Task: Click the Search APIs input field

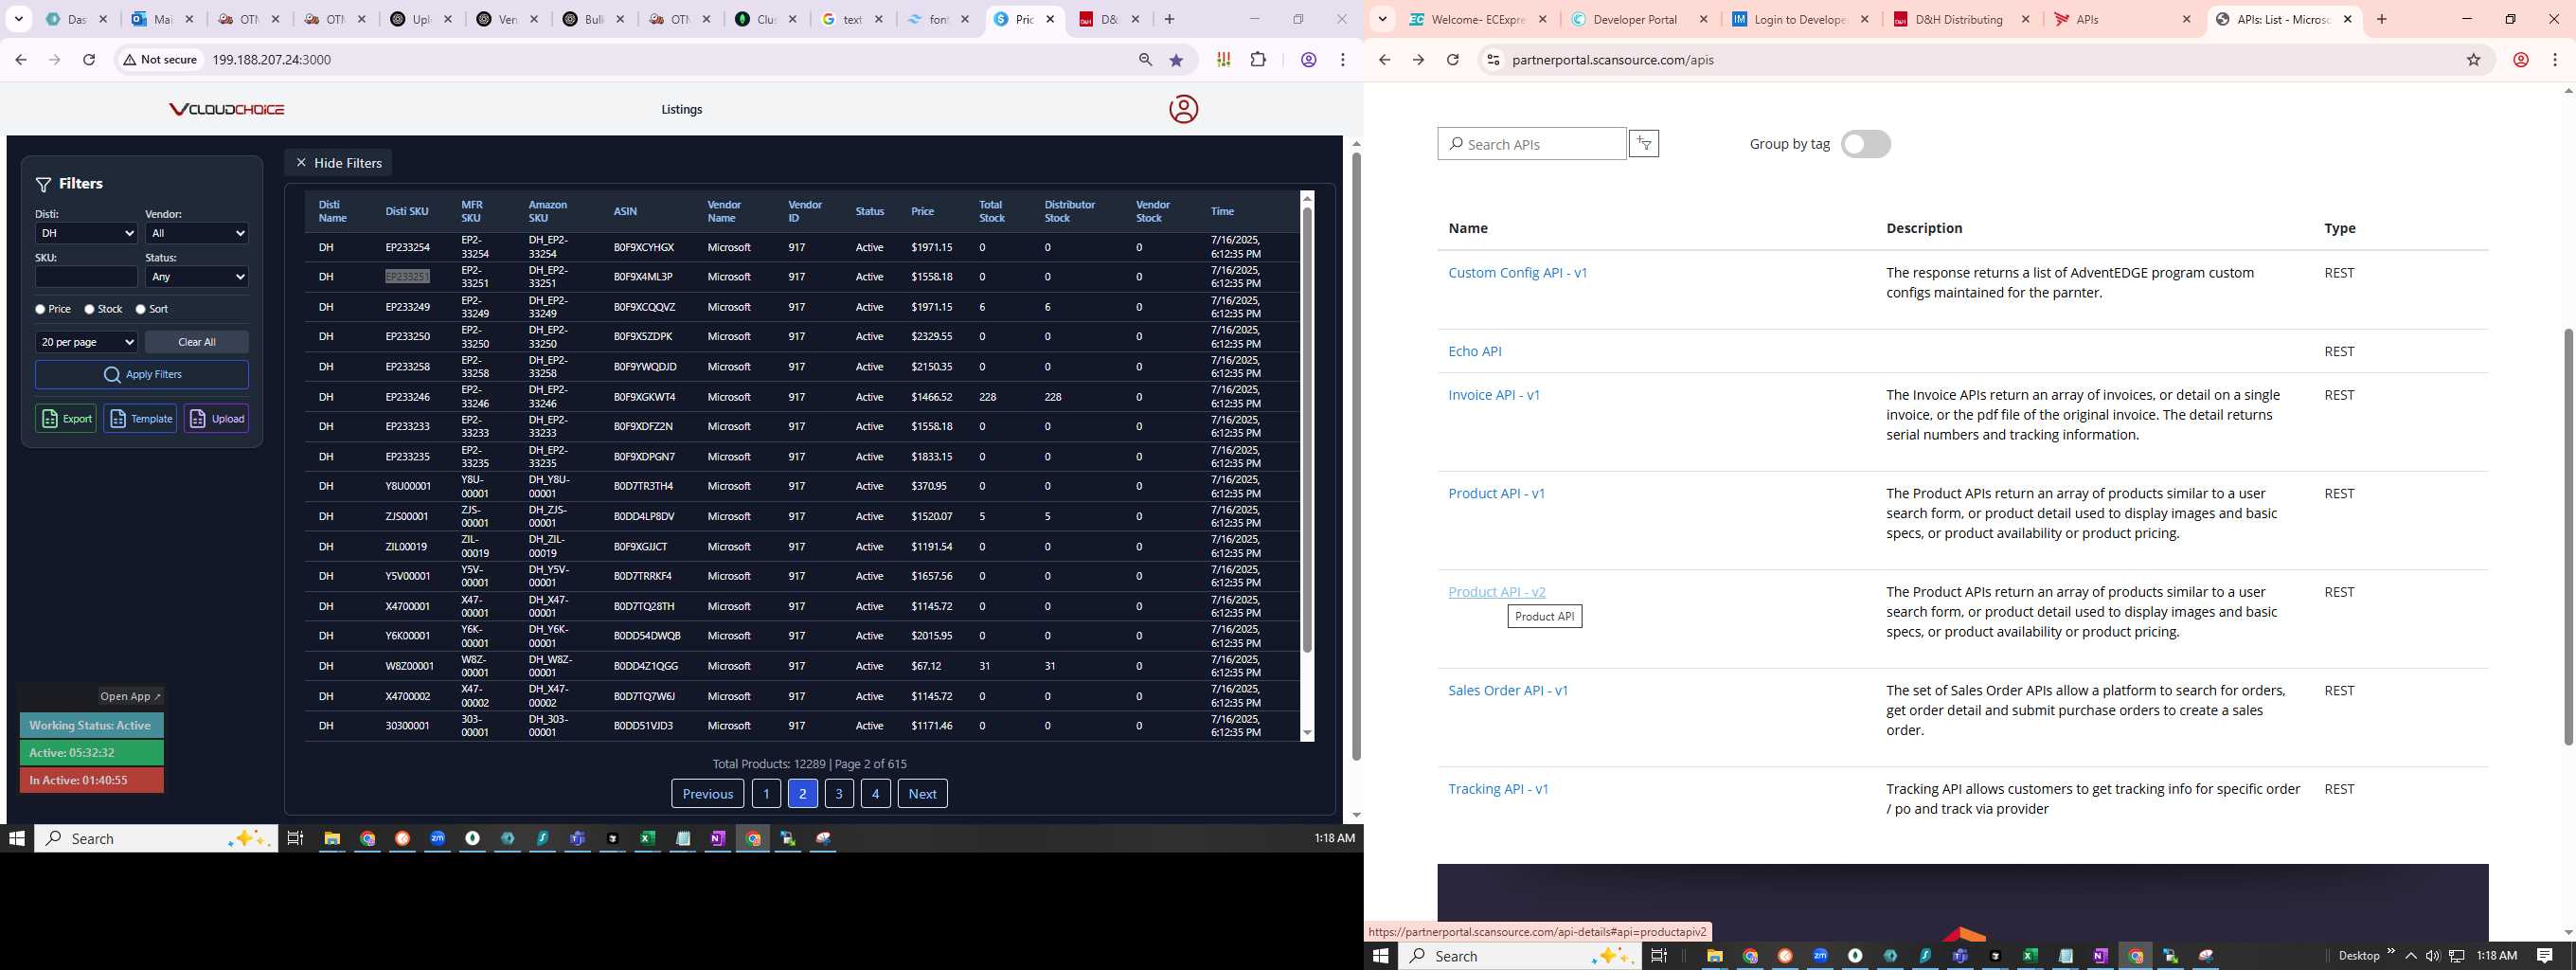Action: (1532, 144)
